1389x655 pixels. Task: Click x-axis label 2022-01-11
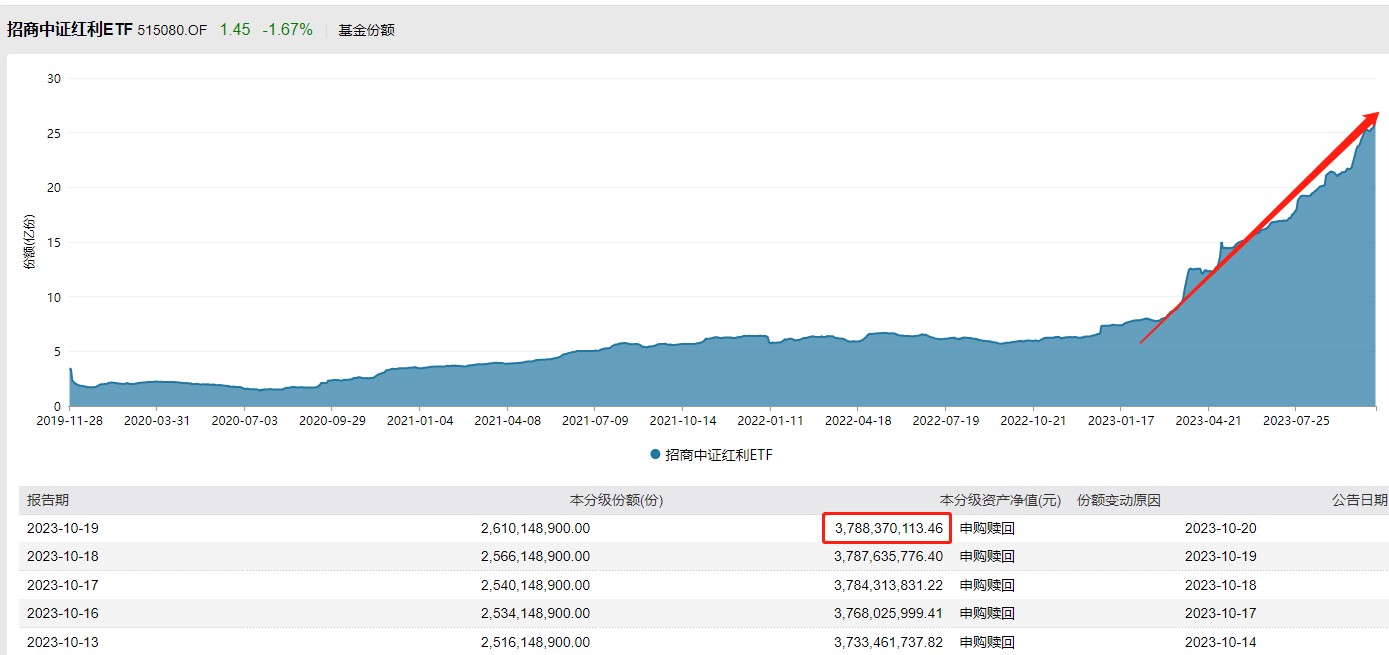(770, 421)
